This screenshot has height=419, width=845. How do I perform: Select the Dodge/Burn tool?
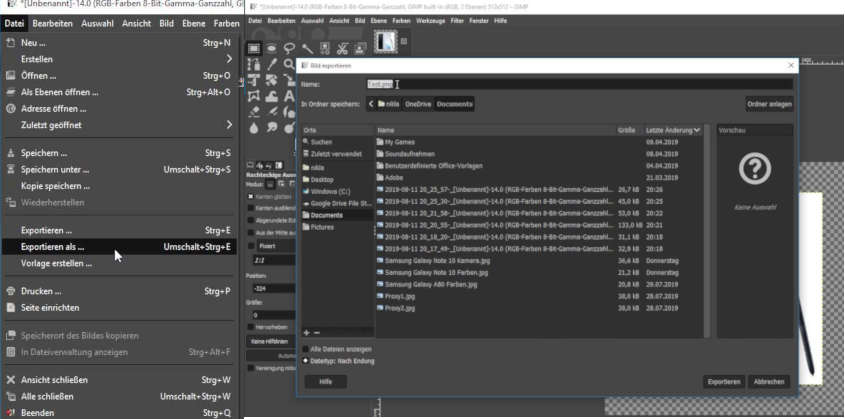(x=289, y=128)
